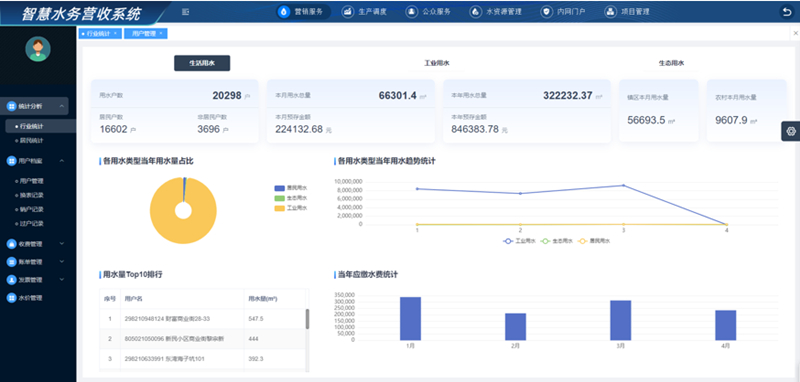
Task: Click the row 298210948124 财富商业街28-33
Action: (x=203, y=319)
